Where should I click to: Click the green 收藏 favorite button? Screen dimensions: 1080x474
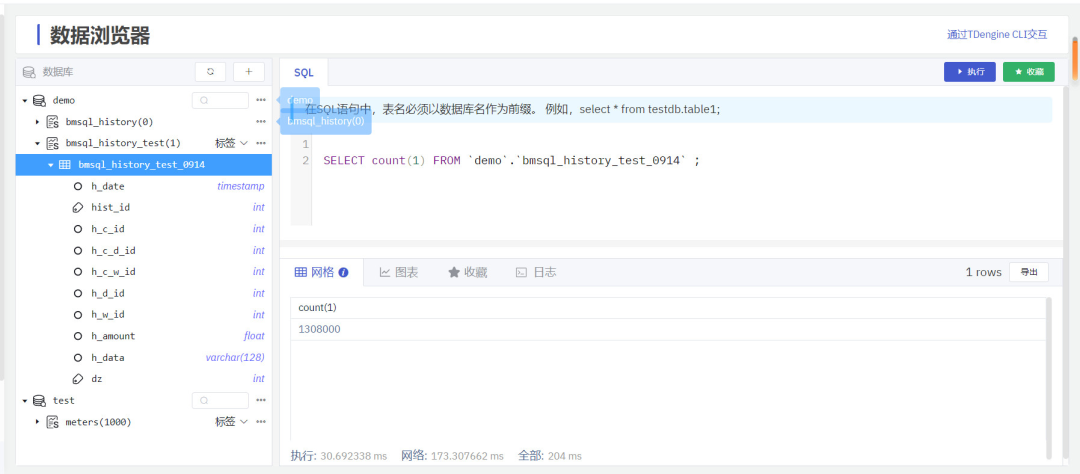point(1029,72)
